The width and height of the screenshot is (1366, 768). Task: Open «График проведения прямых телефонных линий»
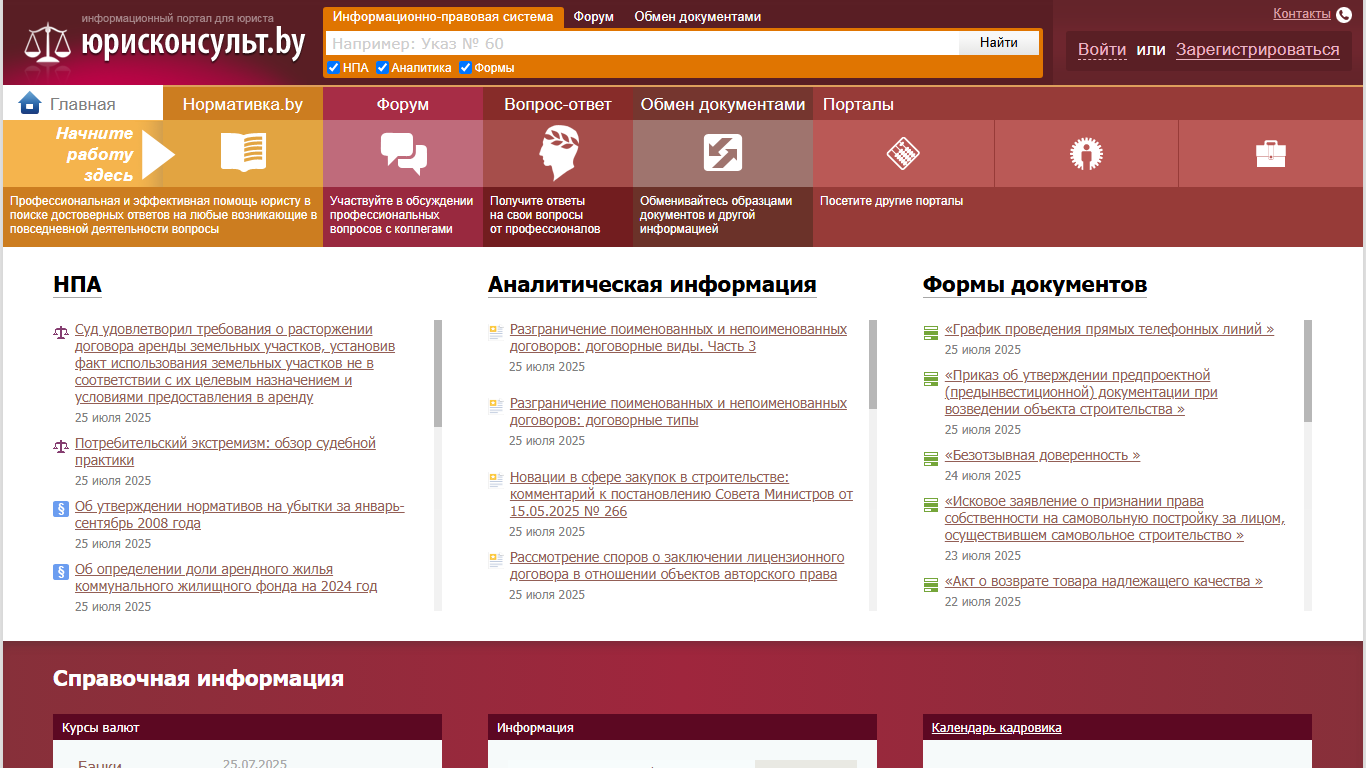click(x=1109, y=330)
